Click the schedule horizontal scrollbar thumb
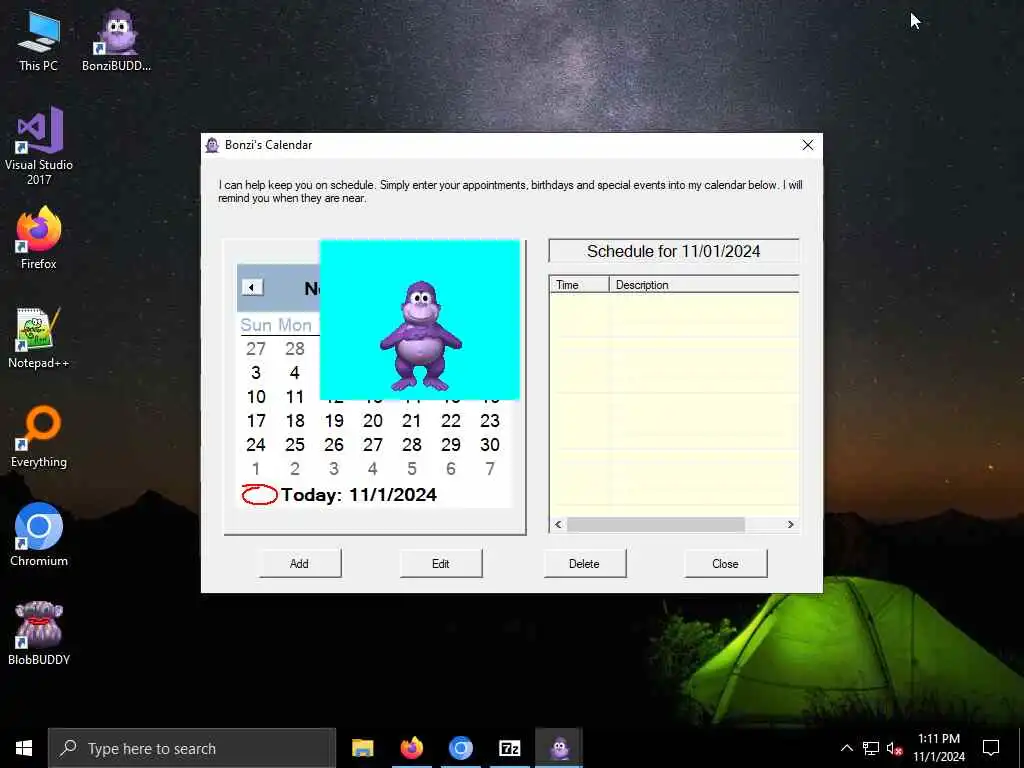 656,524
